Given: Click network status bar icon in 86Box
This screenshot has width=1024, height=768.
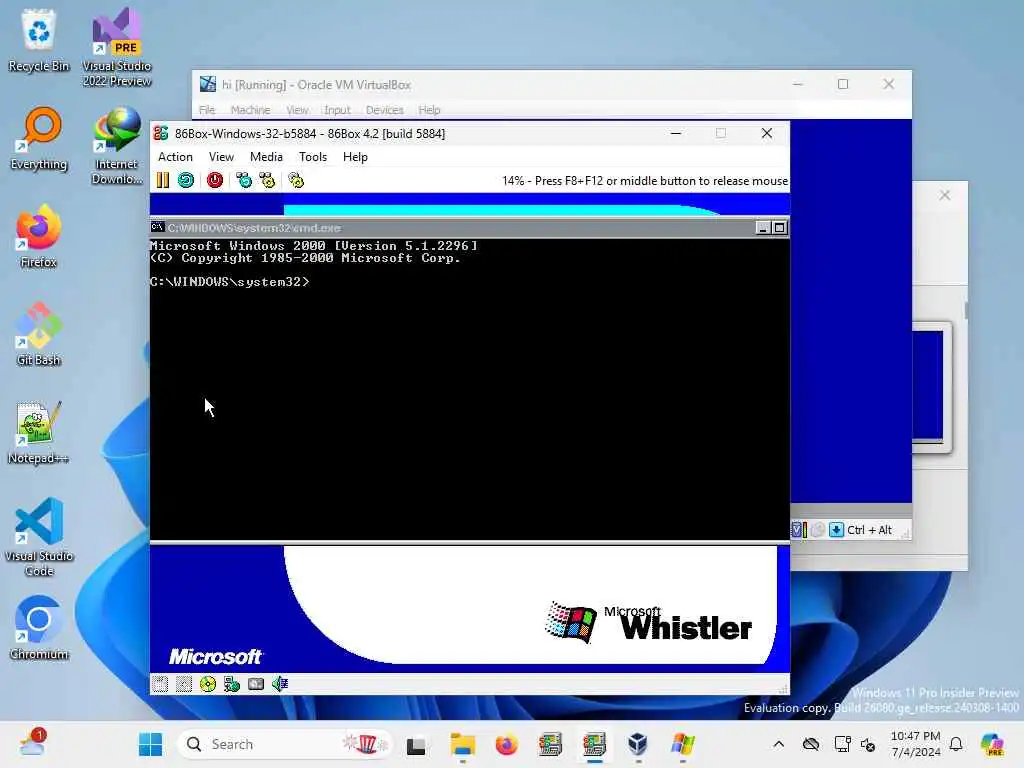Looking at the screenshot, I should [x=232, y=684].
